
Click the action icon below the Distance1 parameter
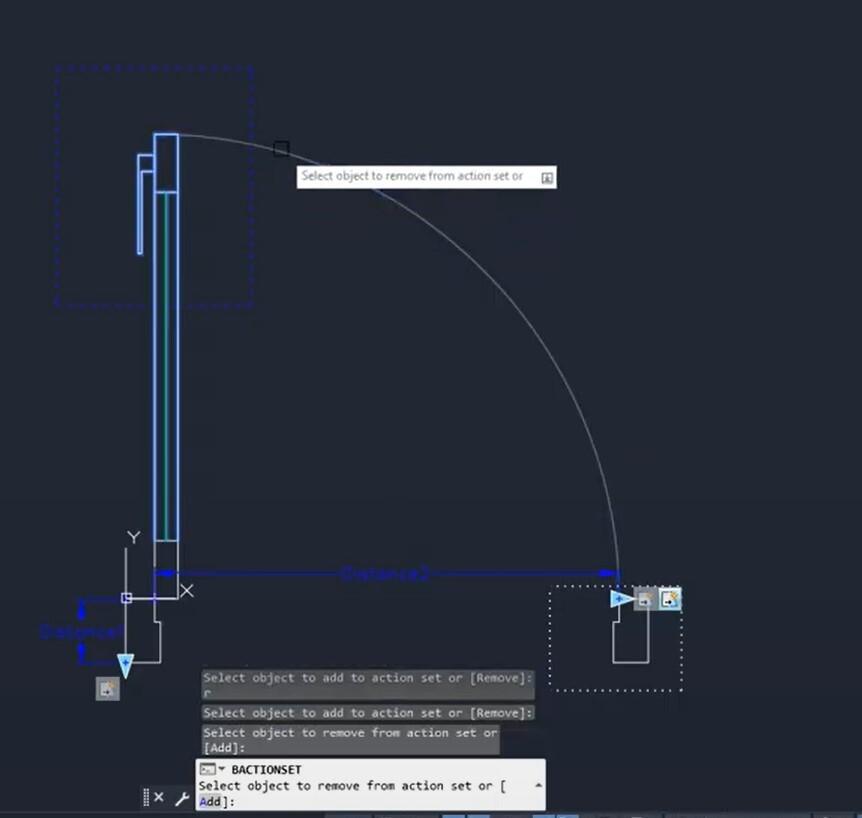tap(106, 689)
